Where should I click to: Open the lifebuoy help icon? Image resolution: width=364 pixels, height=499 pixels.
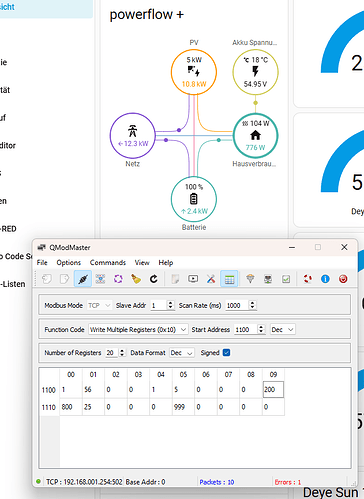pos(308,279)
